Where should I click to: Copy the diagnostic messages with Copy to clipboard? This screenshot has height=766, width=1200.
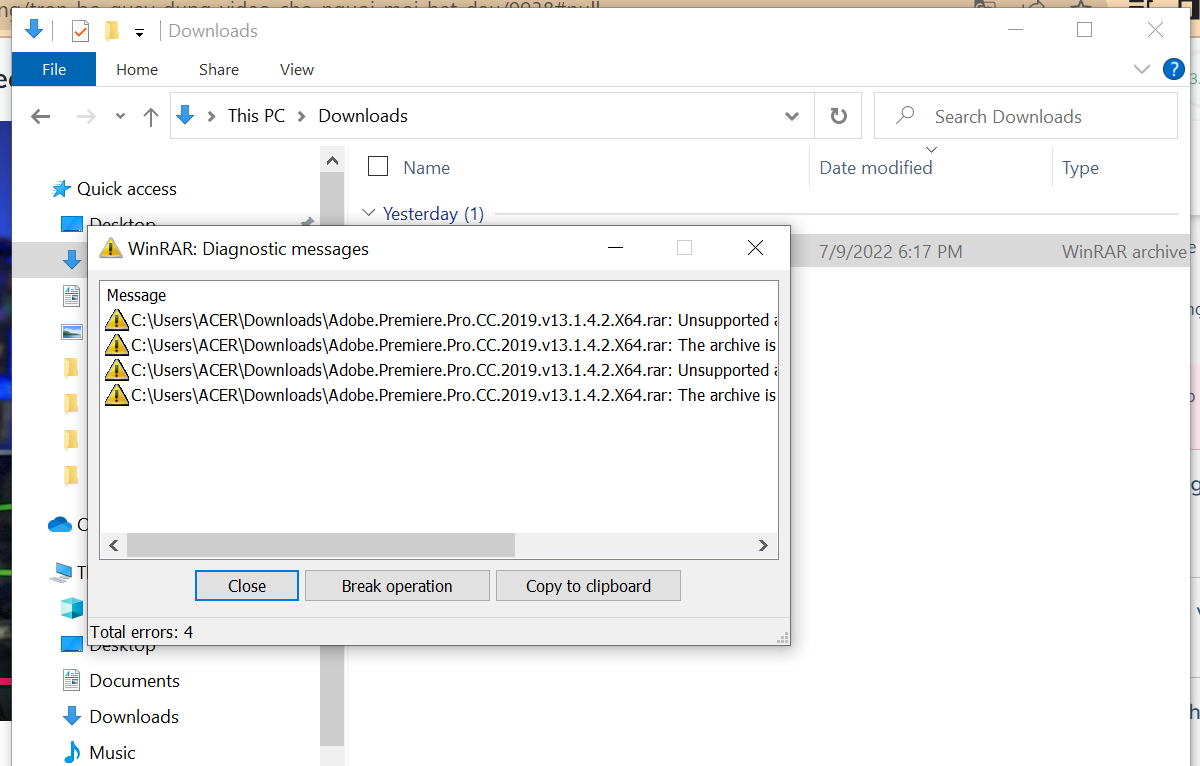click(588, 586)
